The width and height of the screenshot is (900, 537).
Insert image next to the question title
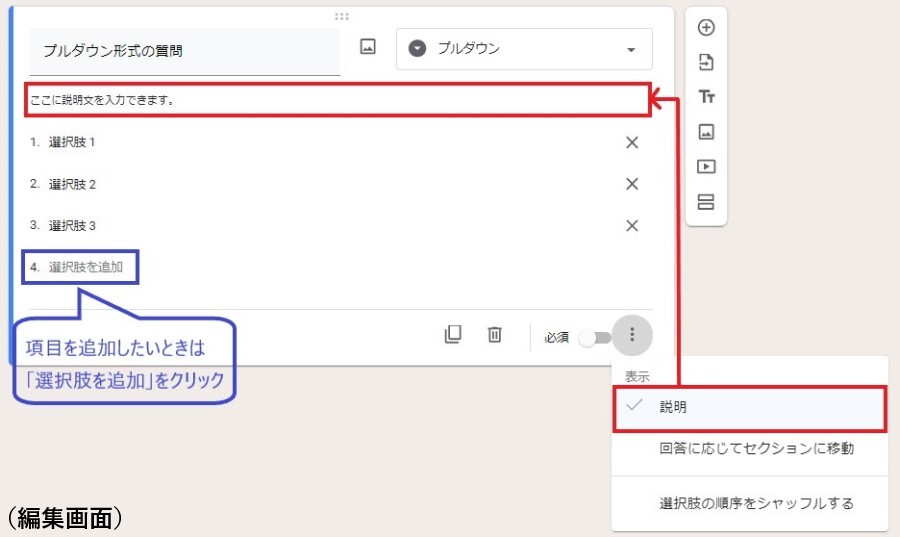click(x=368, y=47)
